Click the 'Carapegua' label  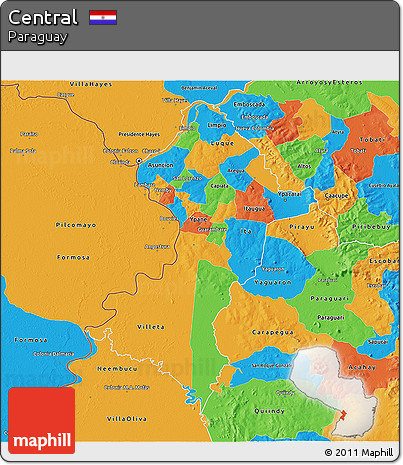273,332
